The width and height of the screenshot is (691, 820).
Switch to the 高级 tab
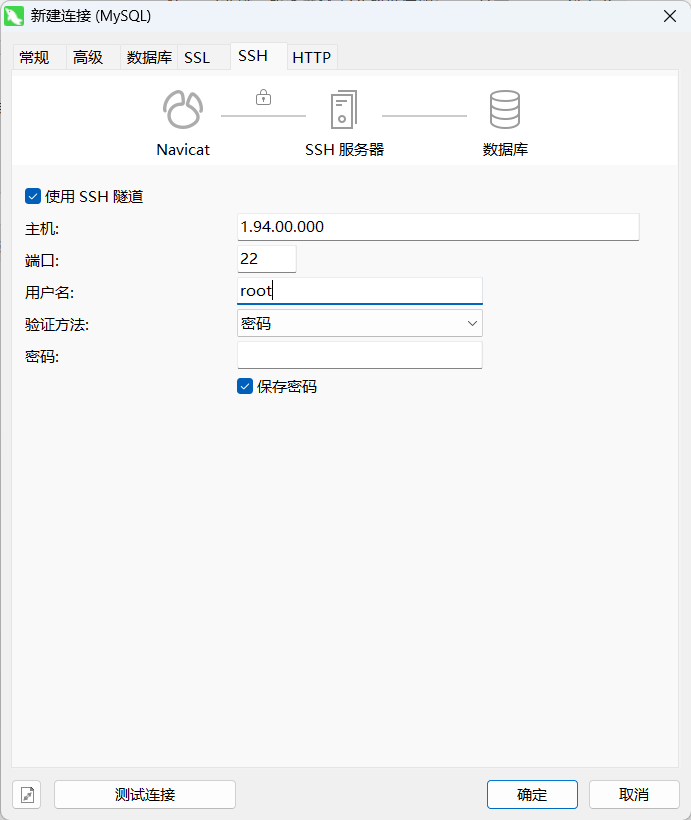[x=88, y=58]
